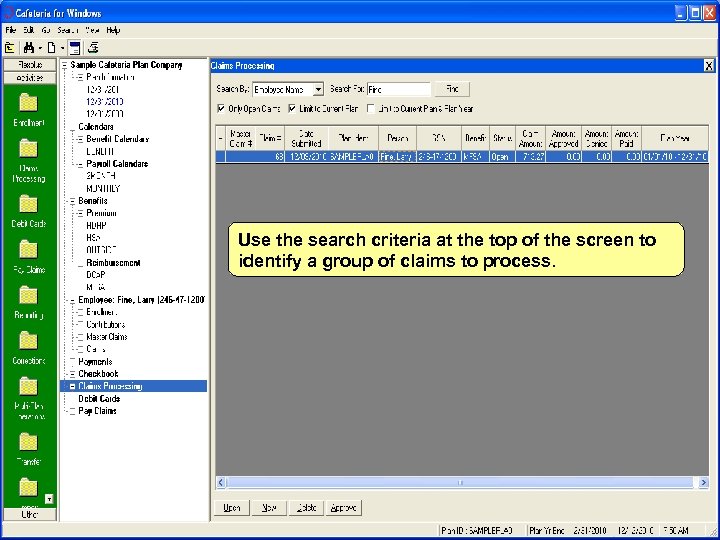Collapse the Benefit Calendars tree node
Image resolution: width=720 pixels, height=540 pixels.
[81, 139]
